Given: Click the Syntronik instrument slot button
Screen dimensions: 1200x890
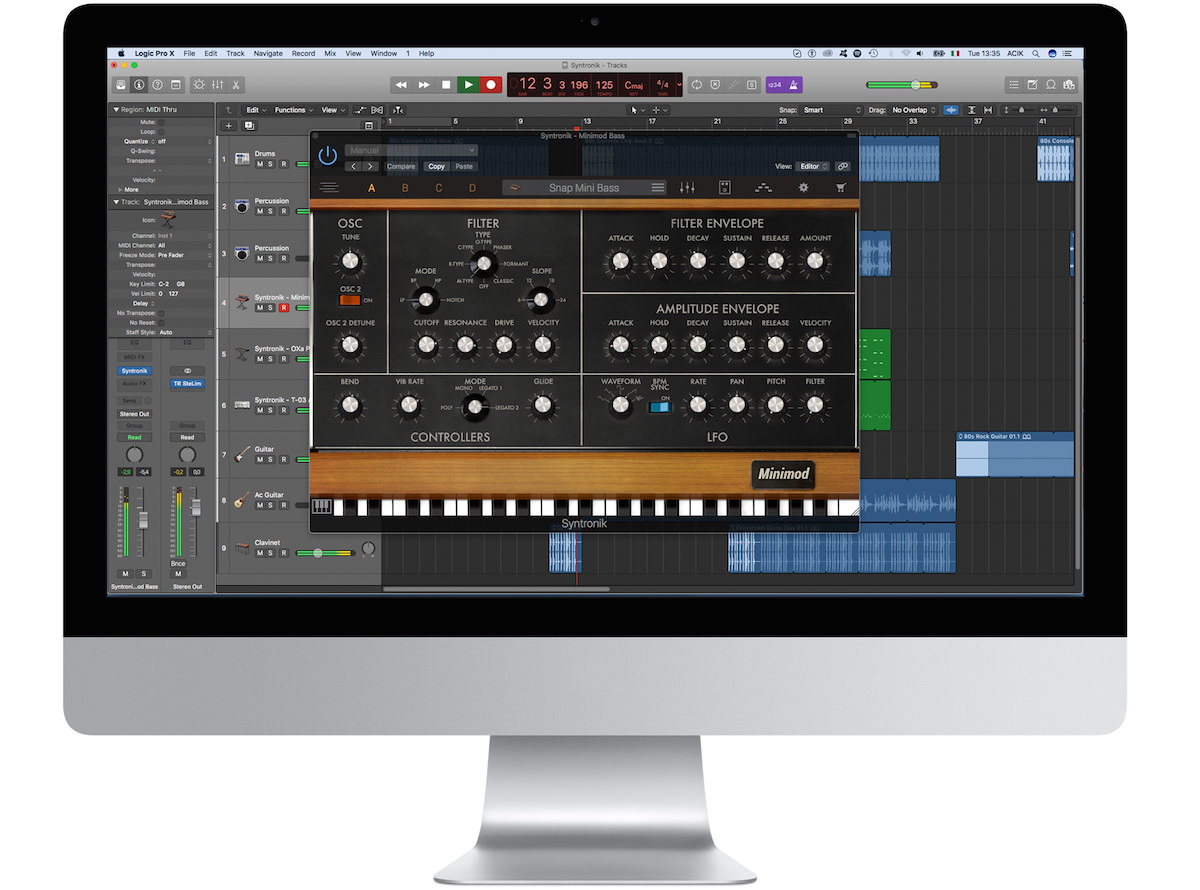Looking at the screenshot, I should [x=134, y=370].
